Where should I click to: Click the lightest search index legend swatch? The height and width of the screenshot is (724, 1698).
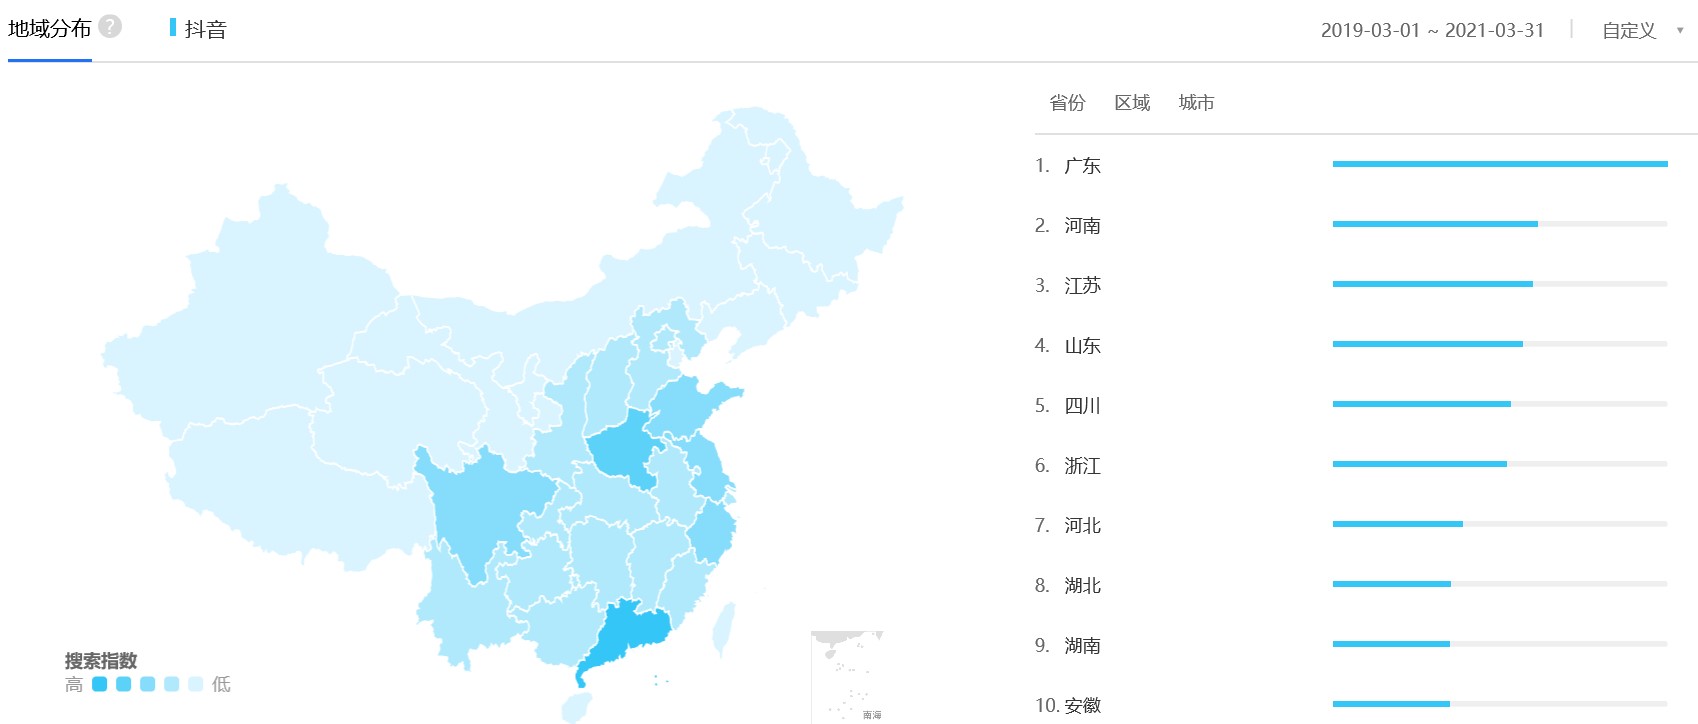pos(196,684)
